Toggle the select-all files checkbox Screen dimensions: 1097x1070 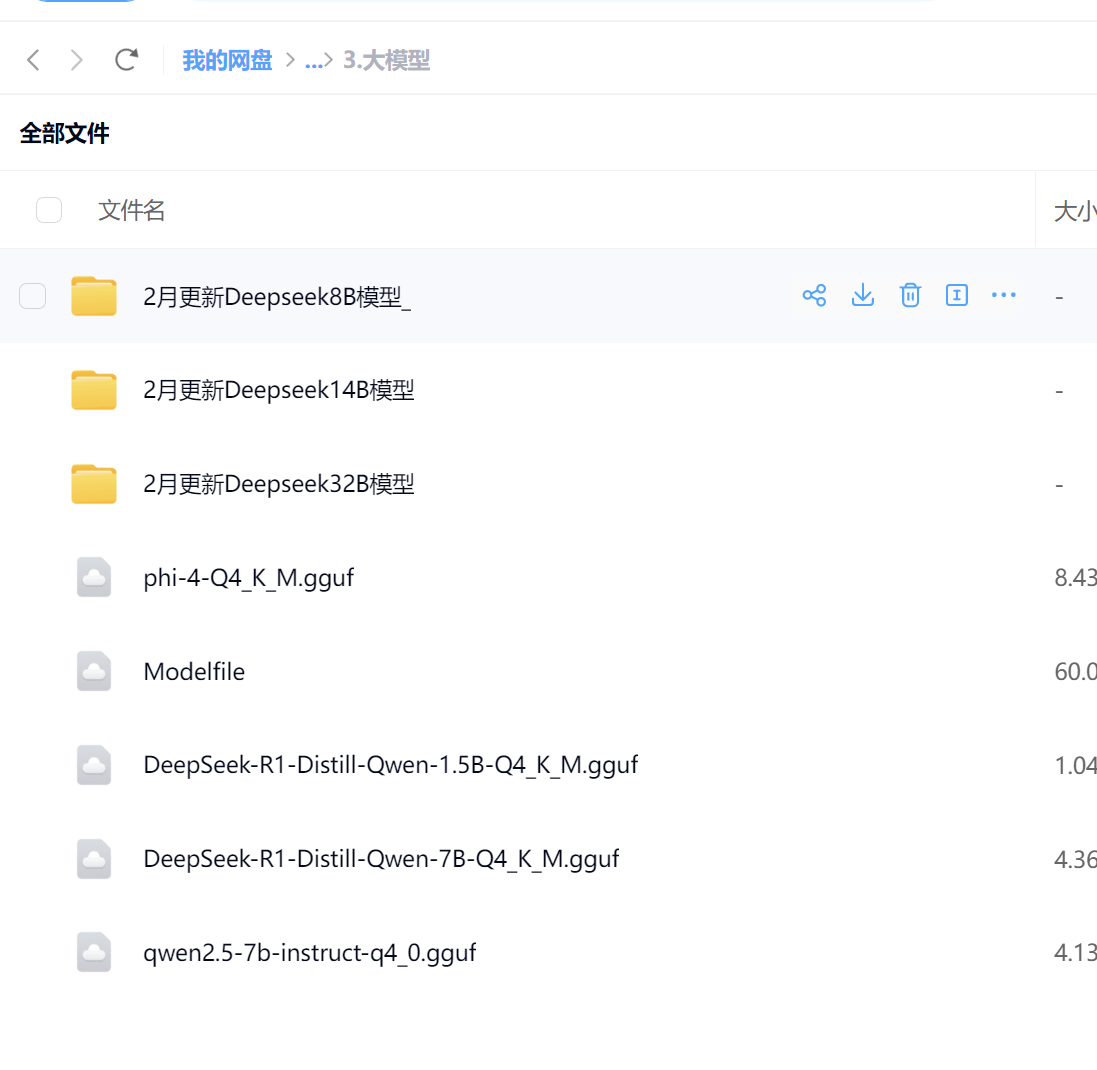(49, 210)
